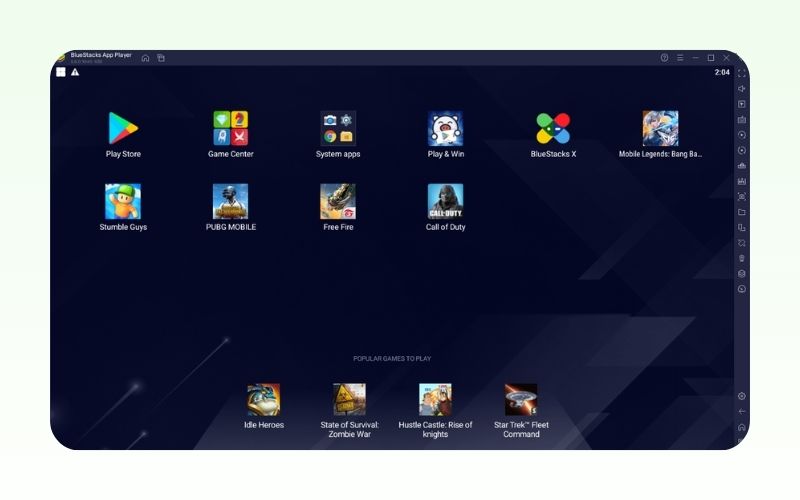Screen dimensions: 800x500
Task: Open Star Trek Fleet Command
Action: click(521, 399)
